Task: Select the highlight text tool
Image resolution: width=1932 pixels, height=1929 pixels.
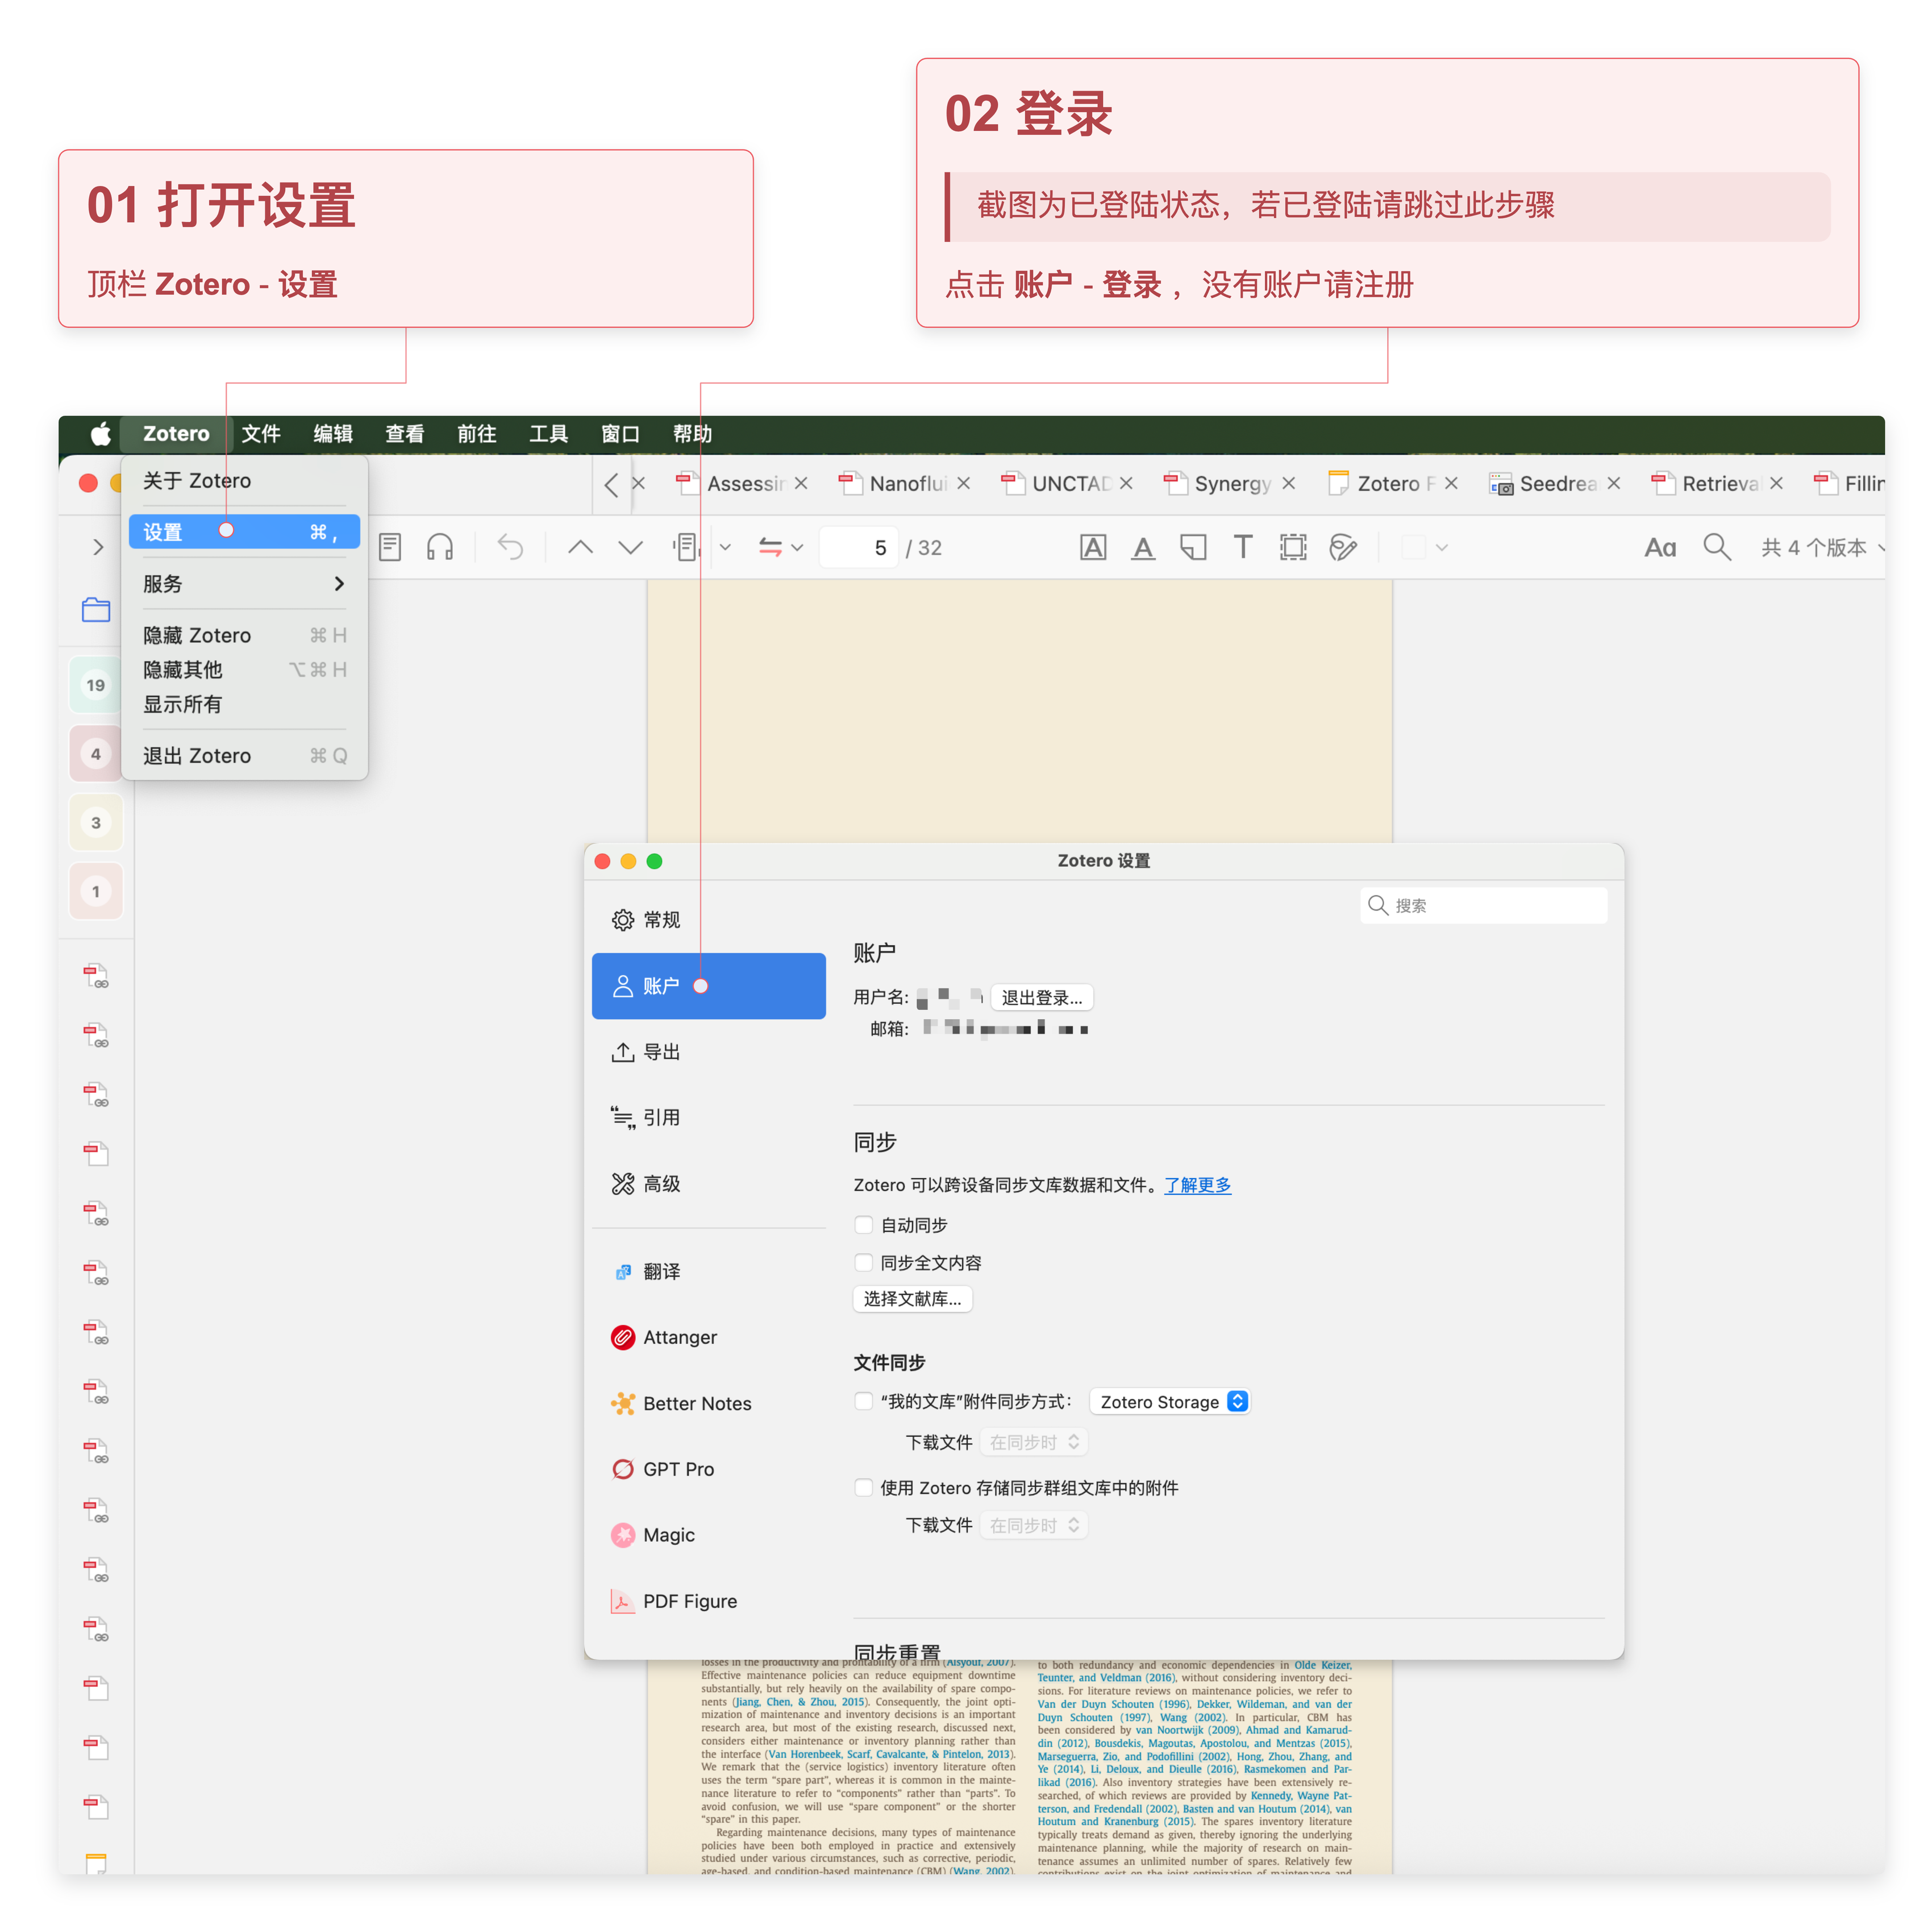Action: pos(1093,548)
